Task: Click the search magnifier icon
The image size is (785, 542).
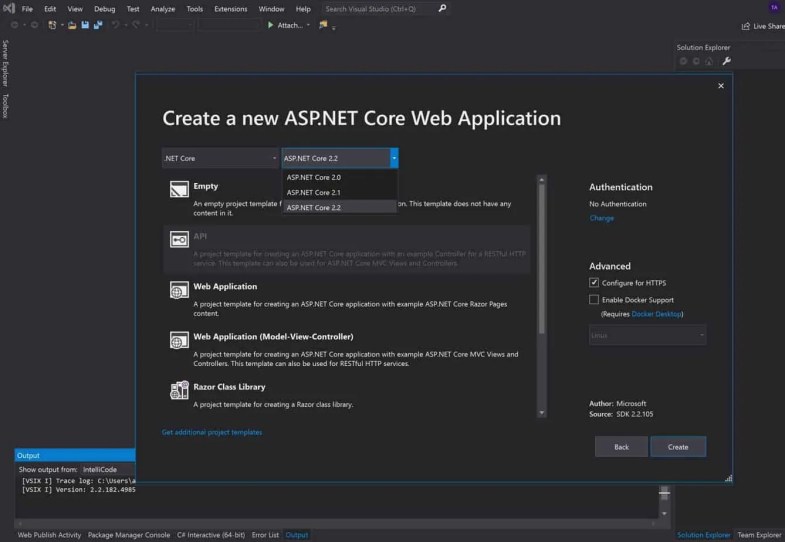Action: (x=442, y=8)
